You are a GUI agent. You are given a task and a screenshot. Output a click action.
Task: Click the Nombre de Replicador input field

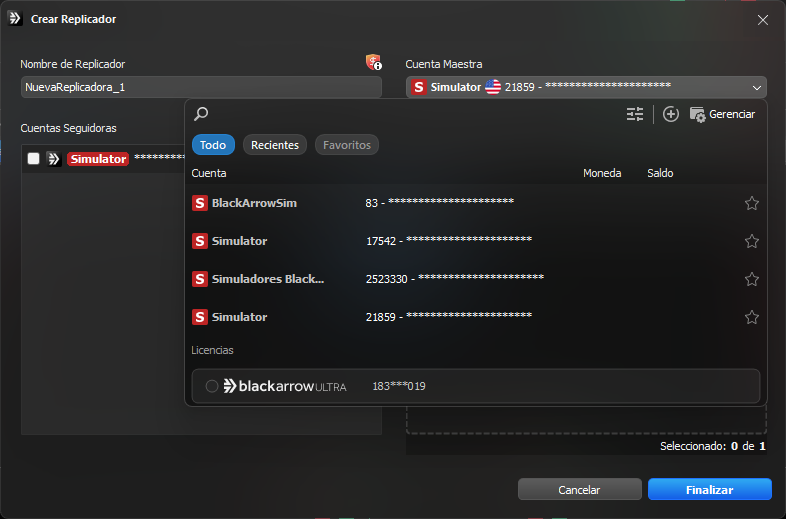pos(201,87)
